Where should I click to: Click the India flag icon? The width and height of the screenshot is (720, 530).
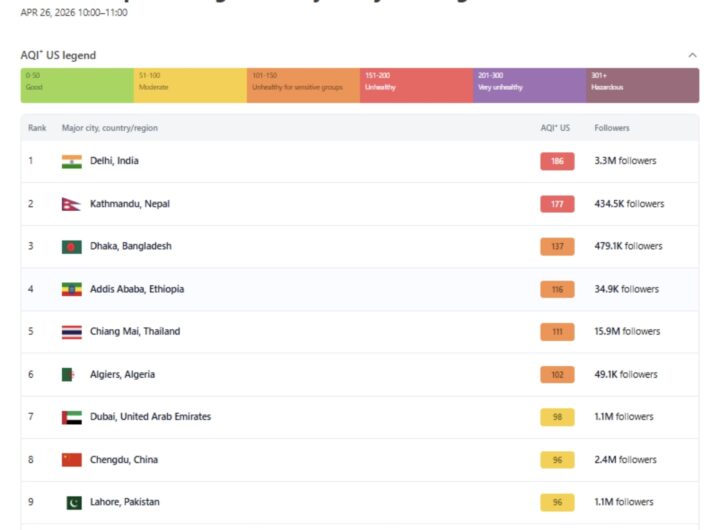tap(71, 161)
